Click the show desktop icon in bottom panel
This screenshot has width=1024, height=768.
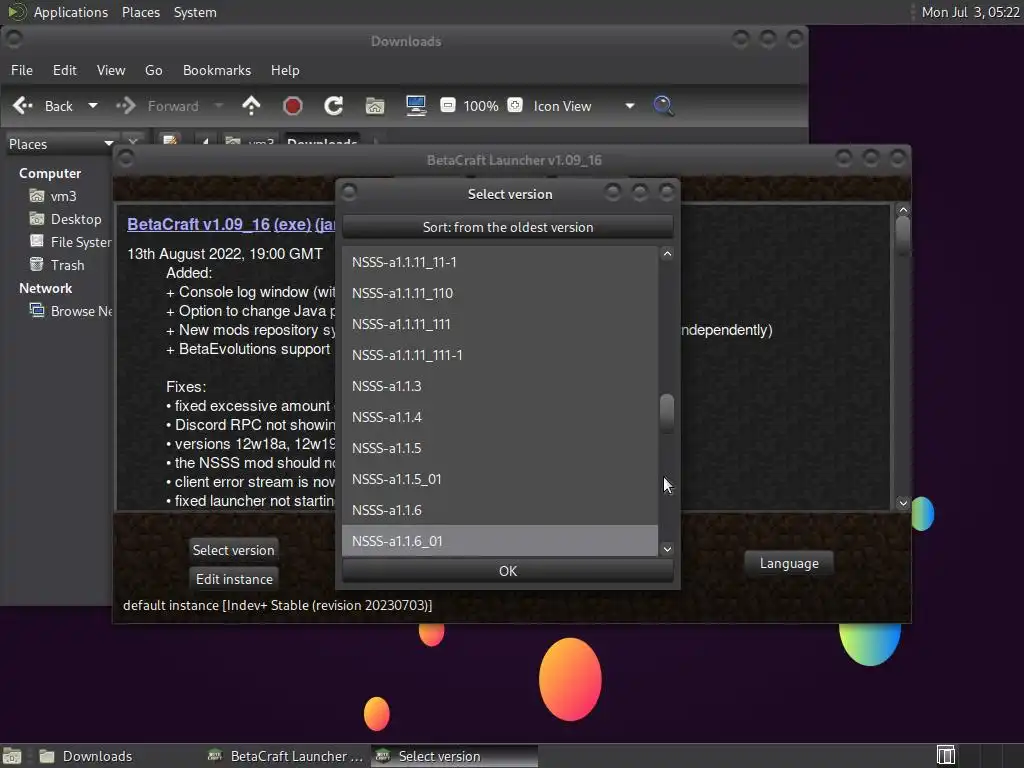(x=12, y=756)
